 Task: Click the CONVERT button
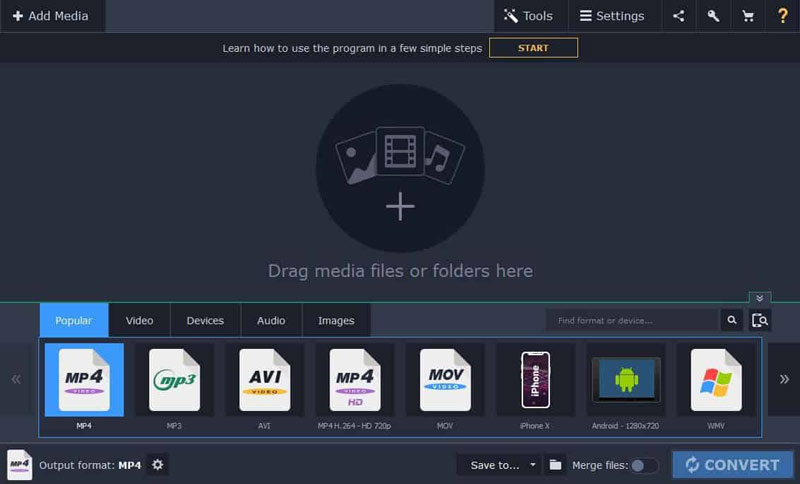tap(733, 465)
